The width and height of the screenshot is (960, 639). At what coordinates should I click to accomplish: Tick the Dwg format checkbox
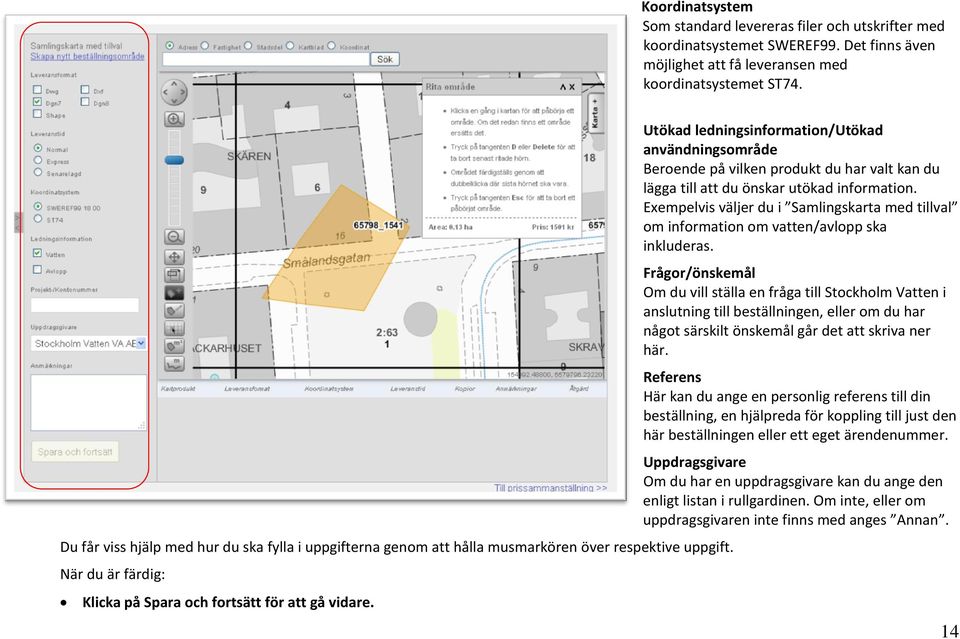37,89
